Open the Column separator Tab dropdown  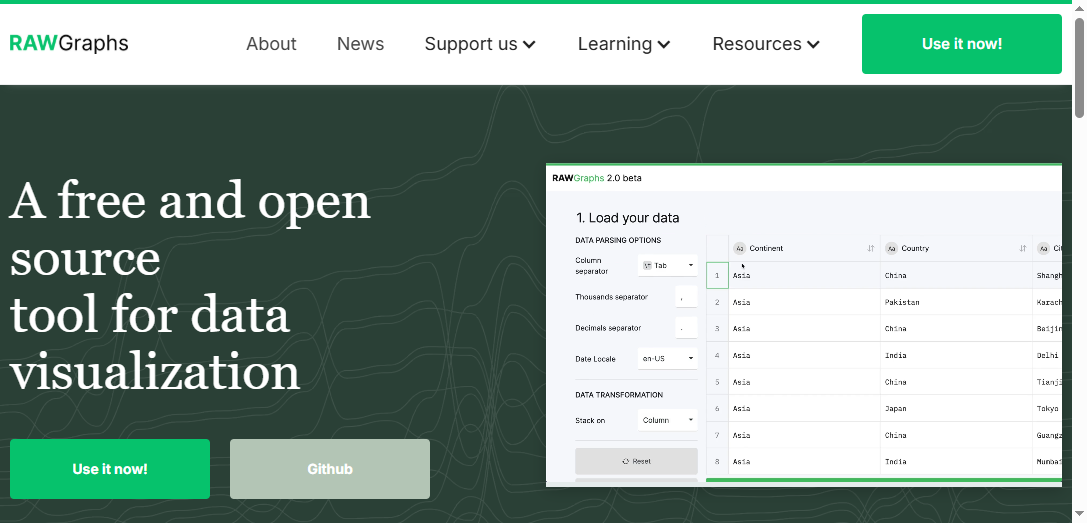[x=668, y=266]
